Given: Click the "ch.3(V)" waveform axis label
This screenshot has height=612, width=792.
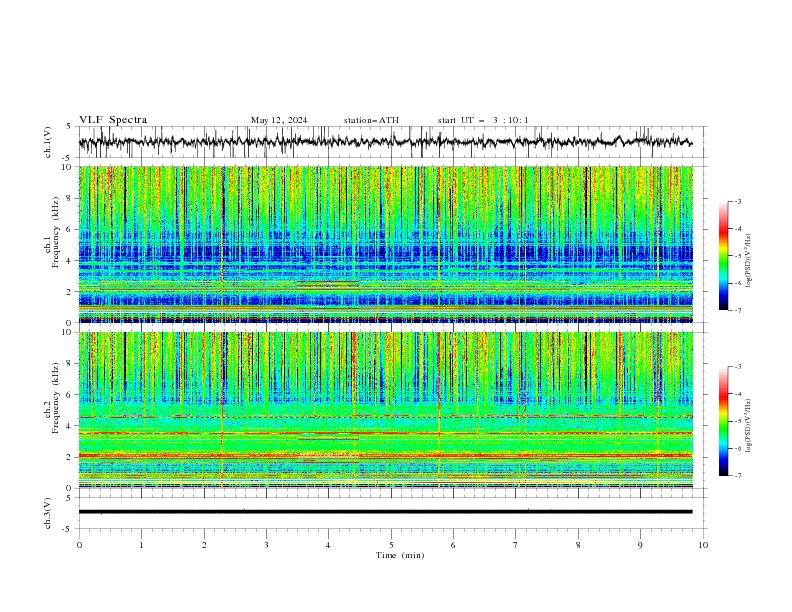Looking at the screenshot, I should 48,513.
